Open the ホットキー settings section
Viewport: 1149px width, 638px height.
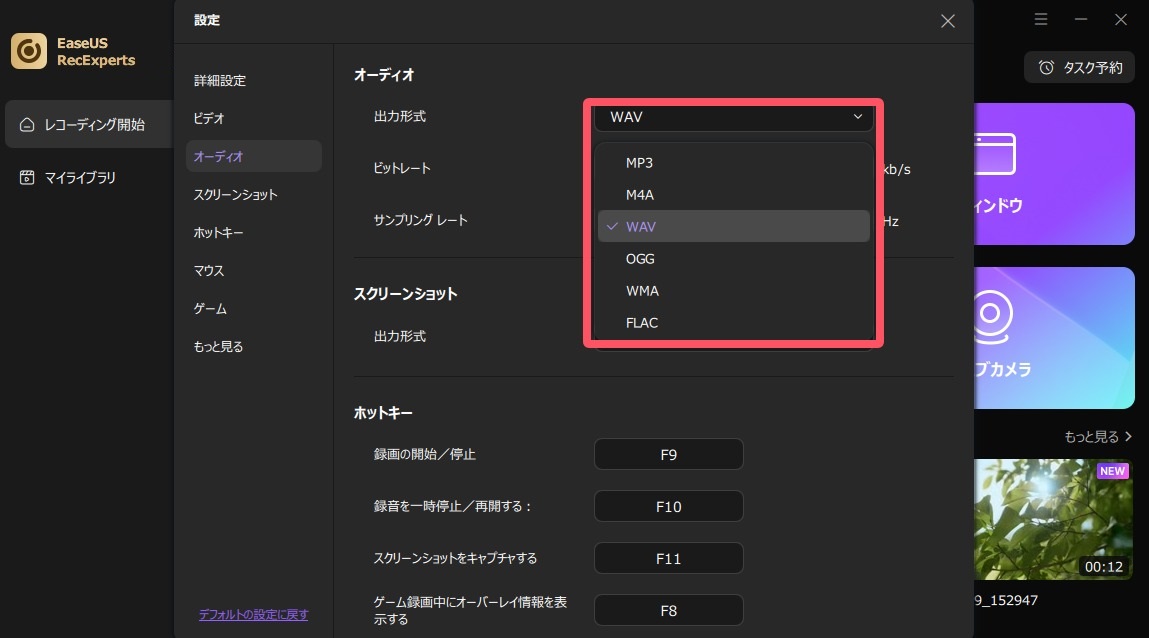coord(216,232)
